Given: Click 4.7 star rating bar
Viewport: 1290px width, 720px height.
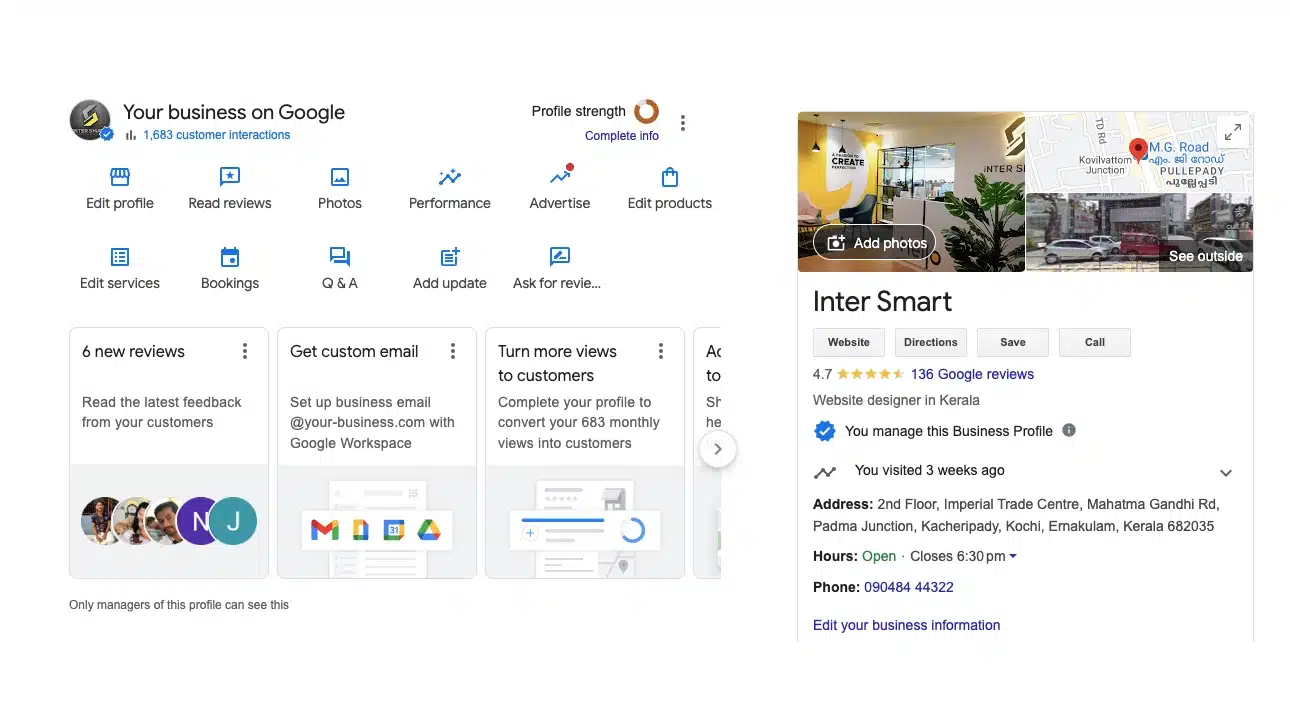Looking at the screenshot, I should [x=870, y=374].
